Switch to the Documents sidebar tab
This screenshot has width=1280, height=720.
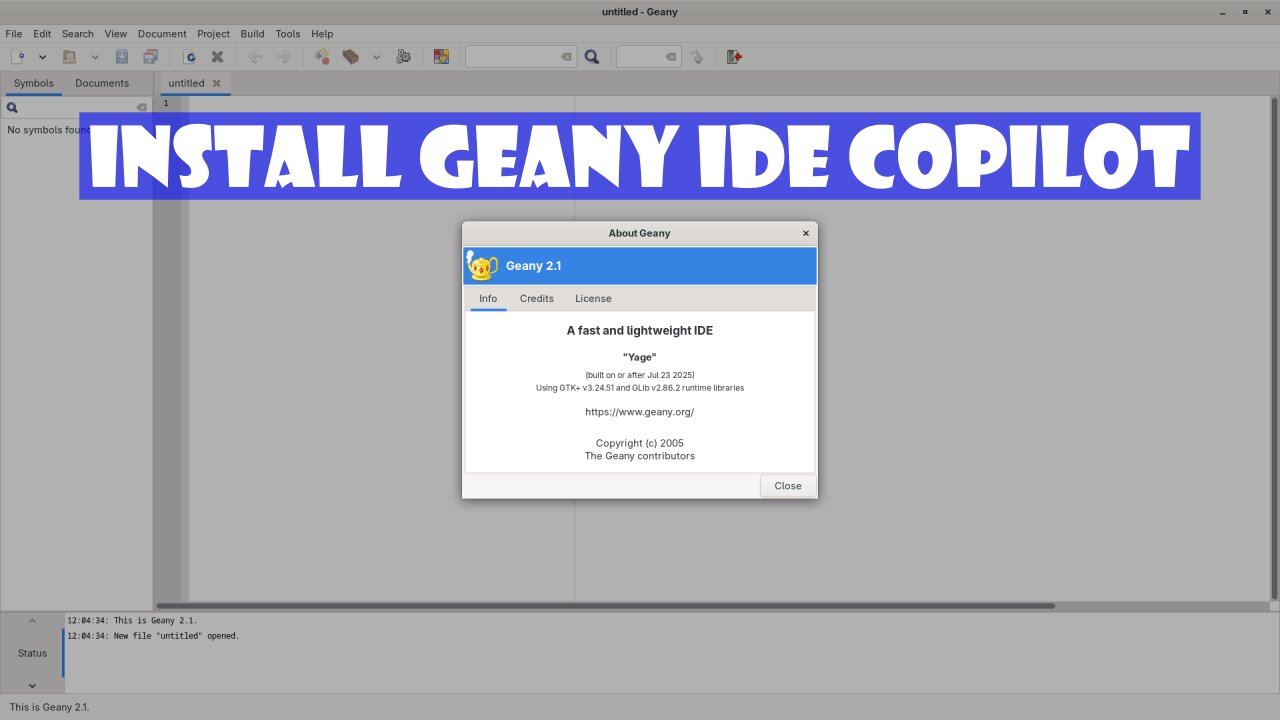[x=102, y=83]
